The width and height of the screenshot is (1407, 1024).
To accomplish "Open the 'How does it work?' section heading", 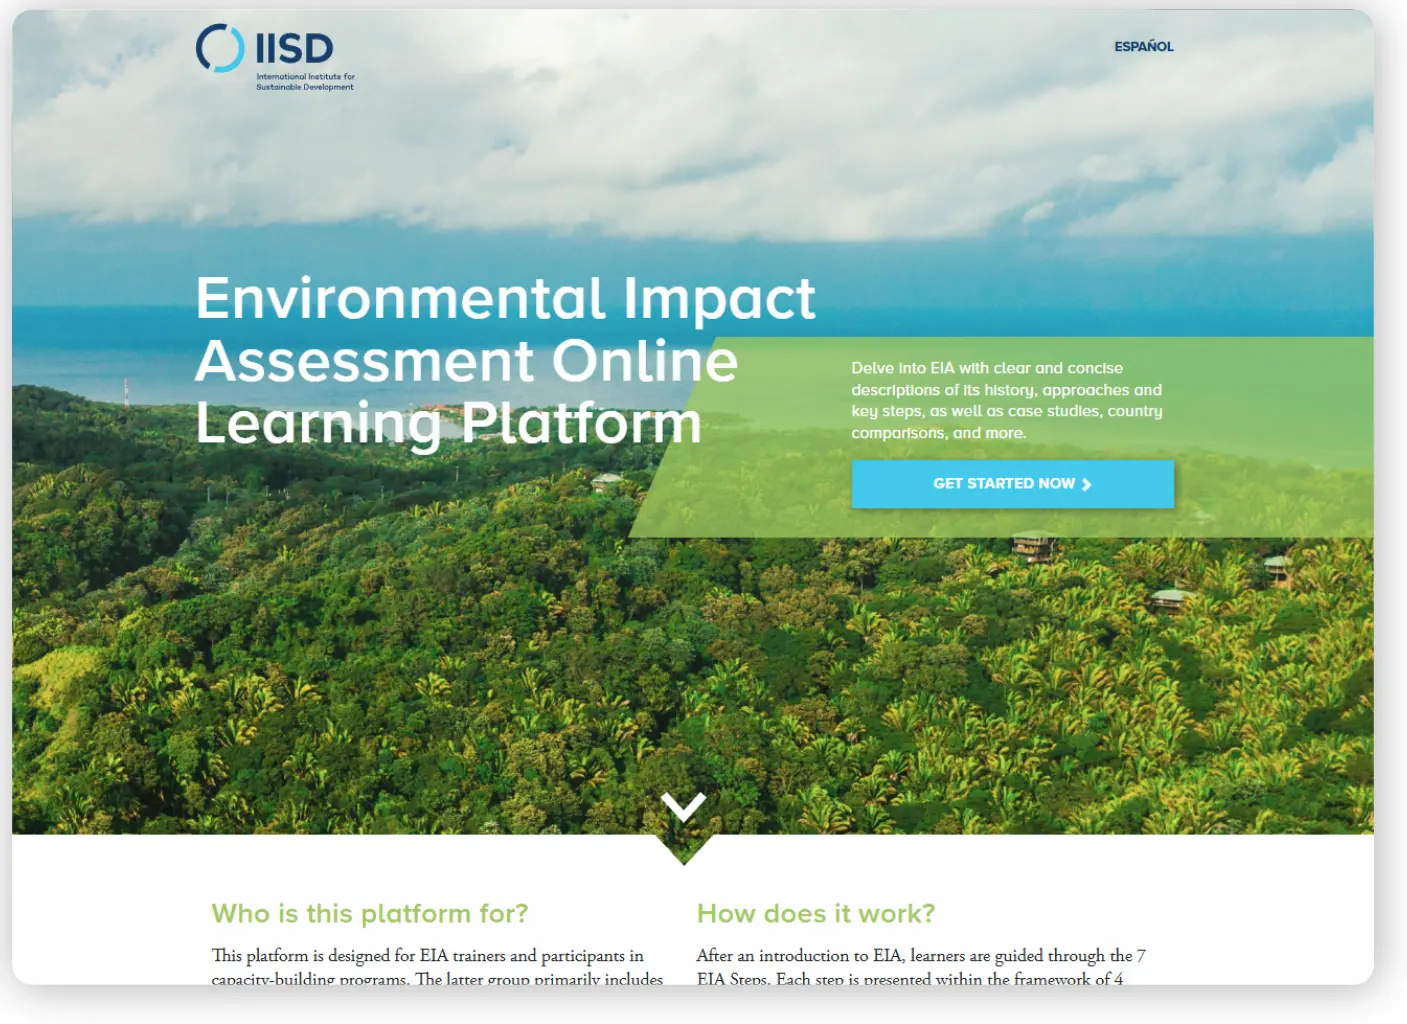I will pyautogui.click(x=816, y=913).
